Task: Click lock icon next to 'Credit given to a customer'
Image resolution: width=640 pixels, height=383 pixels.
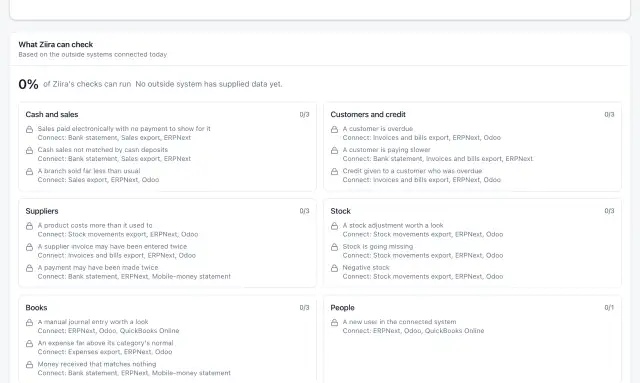Action: [334, 171]
